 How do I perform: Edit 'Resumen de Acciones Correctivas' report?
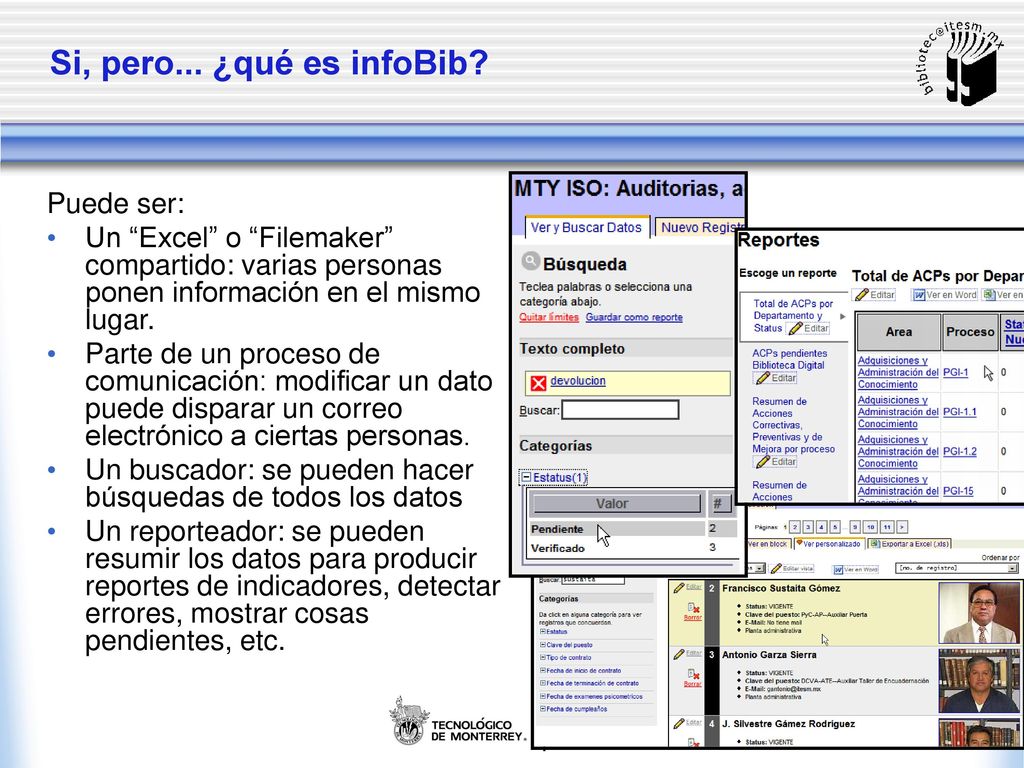775,462
